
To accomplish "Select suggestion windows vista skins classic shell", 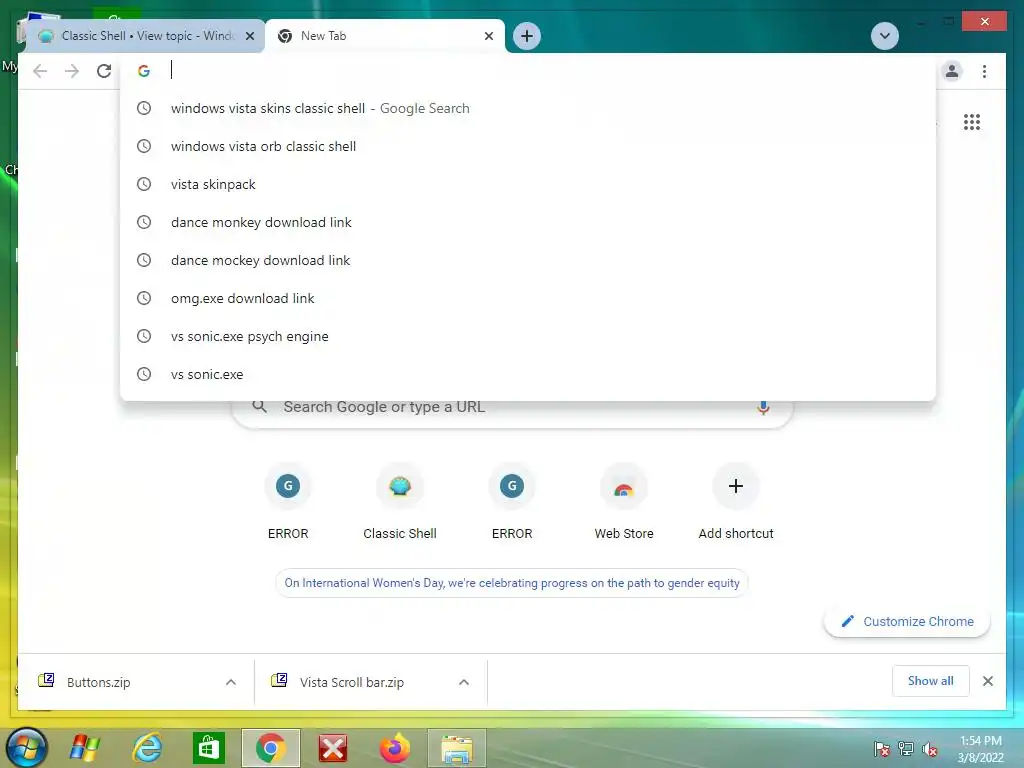I will [x=528, y=108].
